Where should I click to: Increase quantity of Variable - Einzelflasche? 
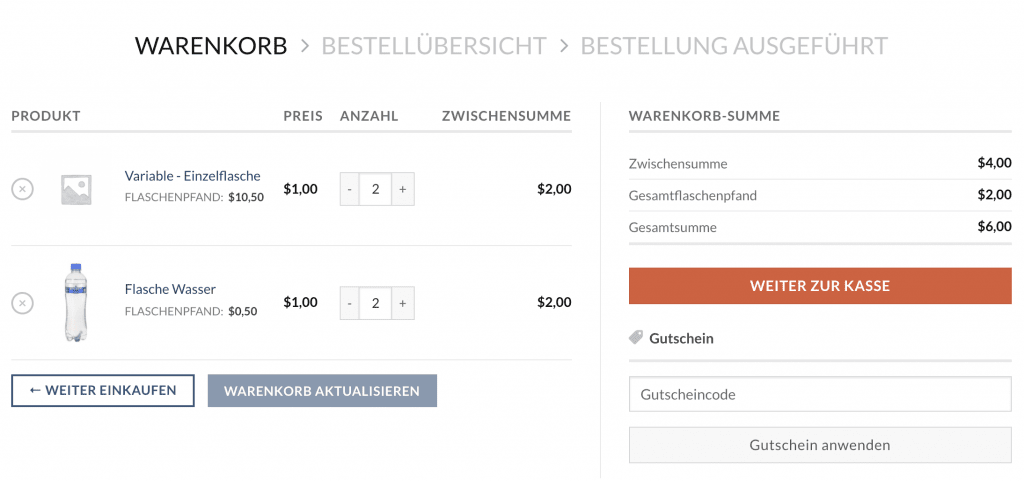(403, 189)
